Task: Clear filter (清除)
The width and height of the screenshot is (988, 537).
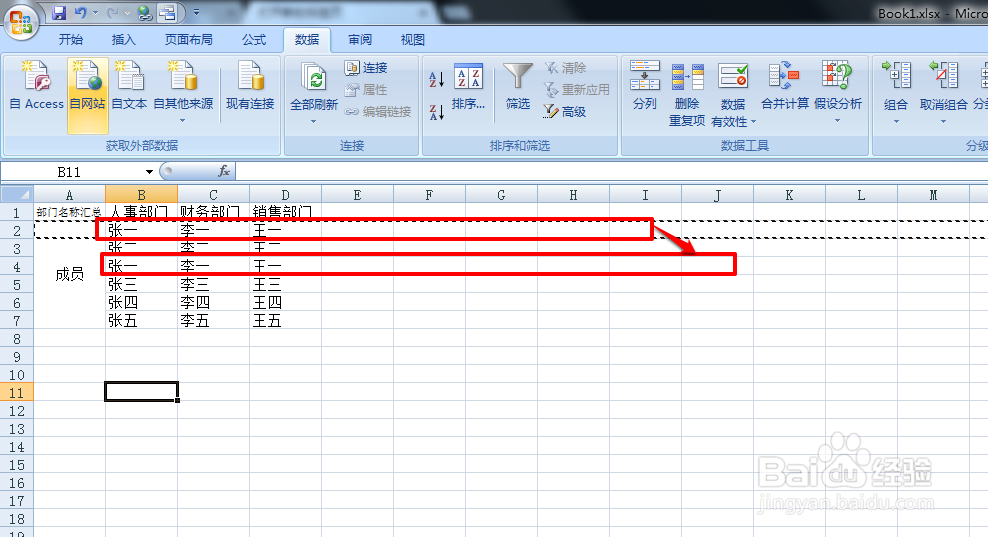Action: click(x=565, y=67)
